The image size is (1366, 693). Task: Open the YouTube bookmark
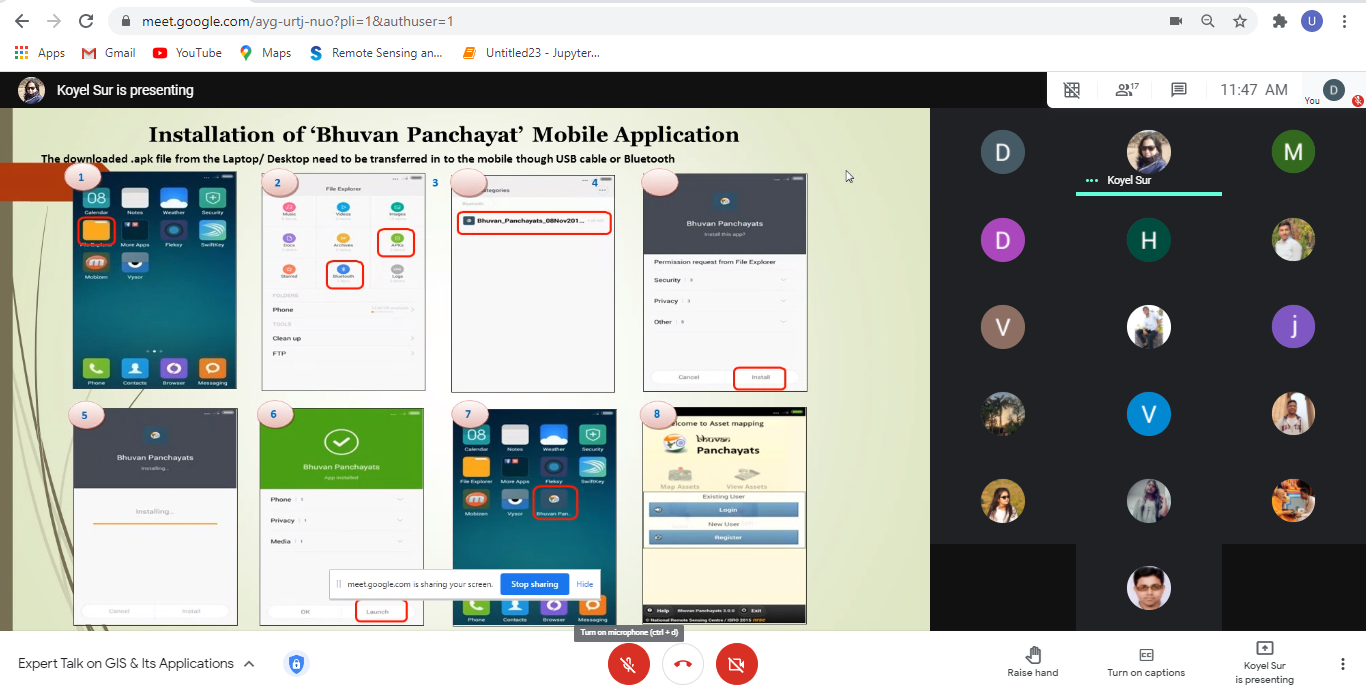click(x=187, y=53)
